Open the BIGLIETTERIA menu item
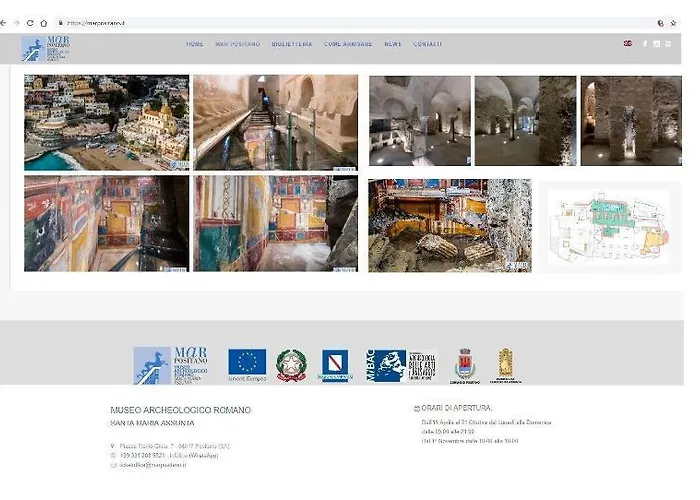The width and height of the screenshot is (700, 500). pos(290,44)
